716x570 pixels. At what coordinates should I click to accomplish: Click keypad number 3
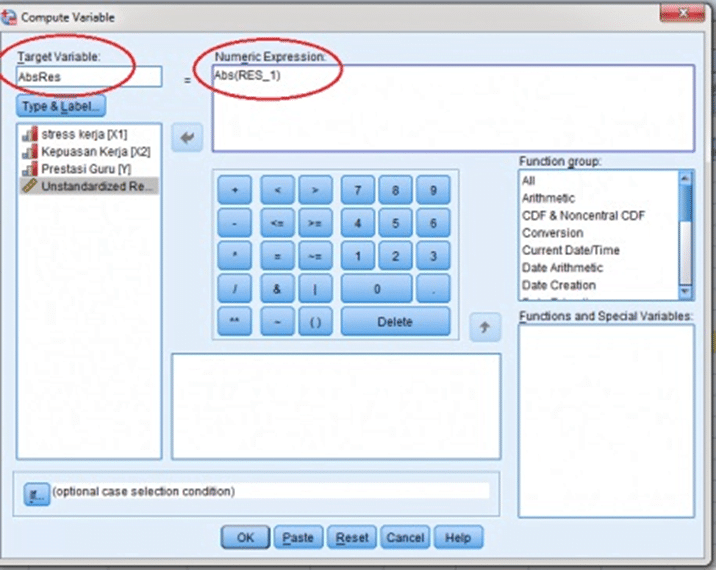click(x=433, y=256)
